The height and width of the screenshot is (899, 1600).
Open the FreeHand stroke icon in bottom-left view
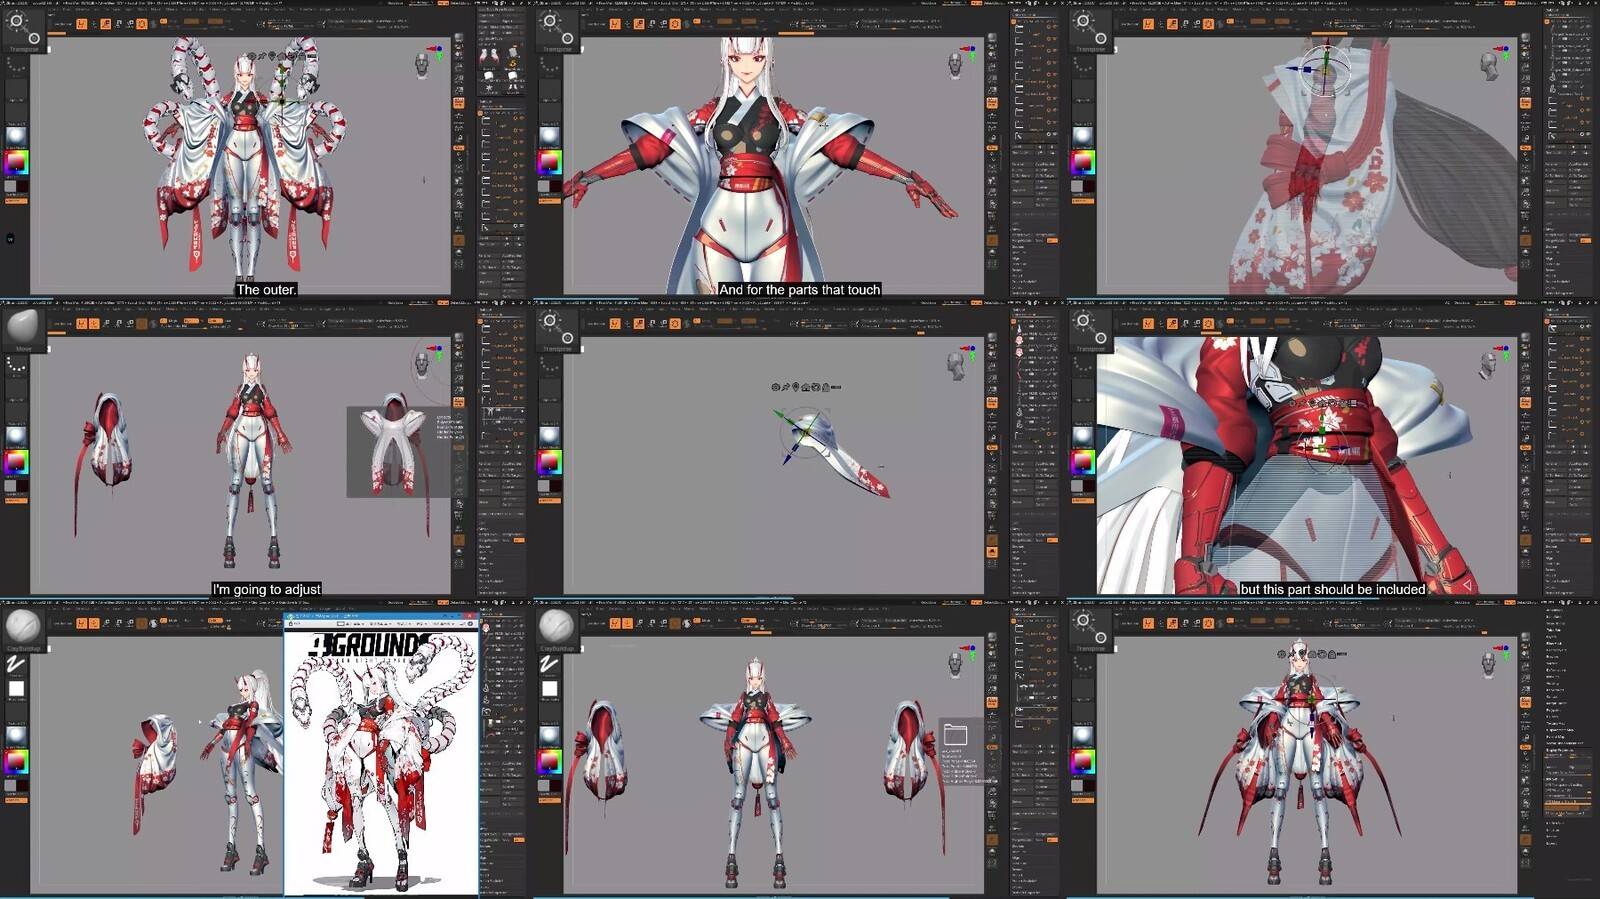[x=16, y=664]
